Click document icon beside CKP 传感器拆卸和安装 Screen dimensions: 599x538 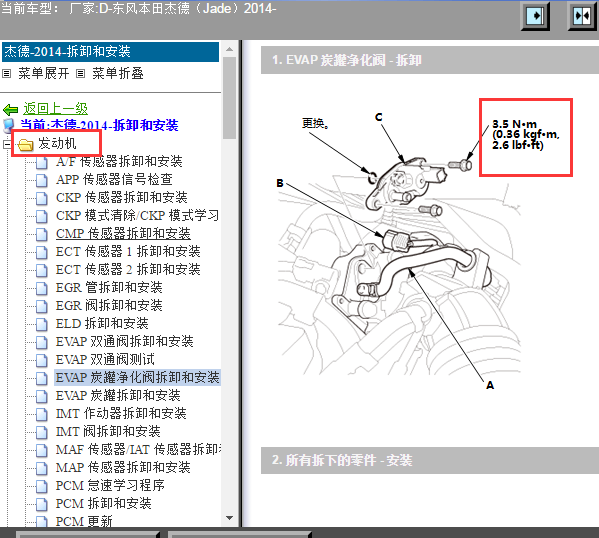[x=42, y=198]
